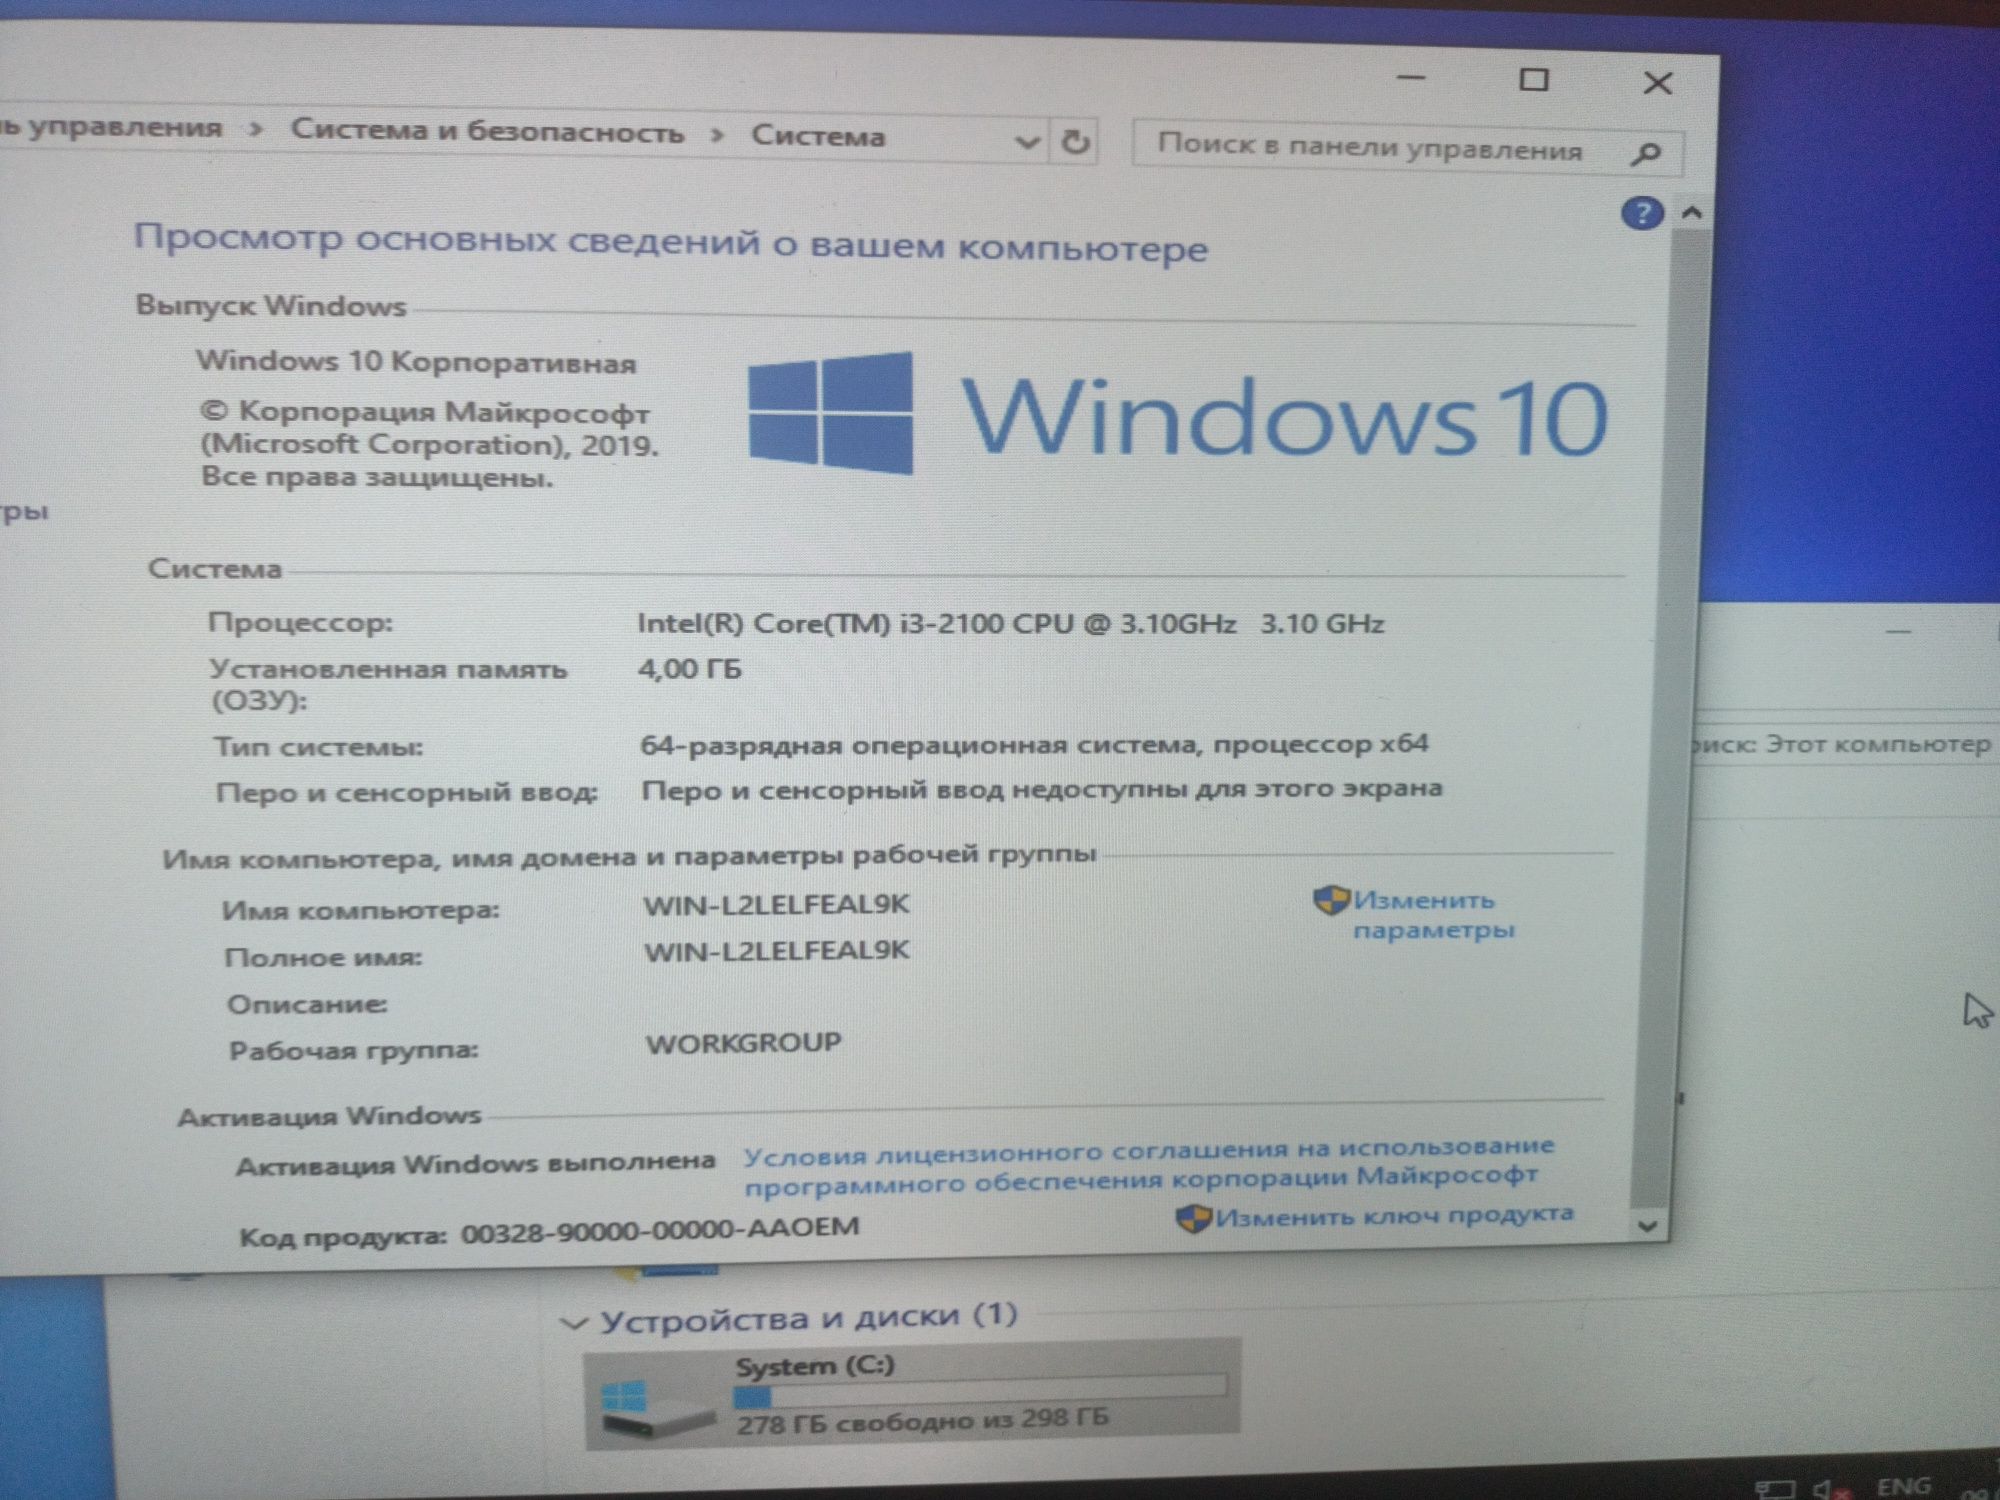This screenshot has height=1500, width=2000.
Task: Collapse the Устройства и диски section
Action: tap(574, 1324)
